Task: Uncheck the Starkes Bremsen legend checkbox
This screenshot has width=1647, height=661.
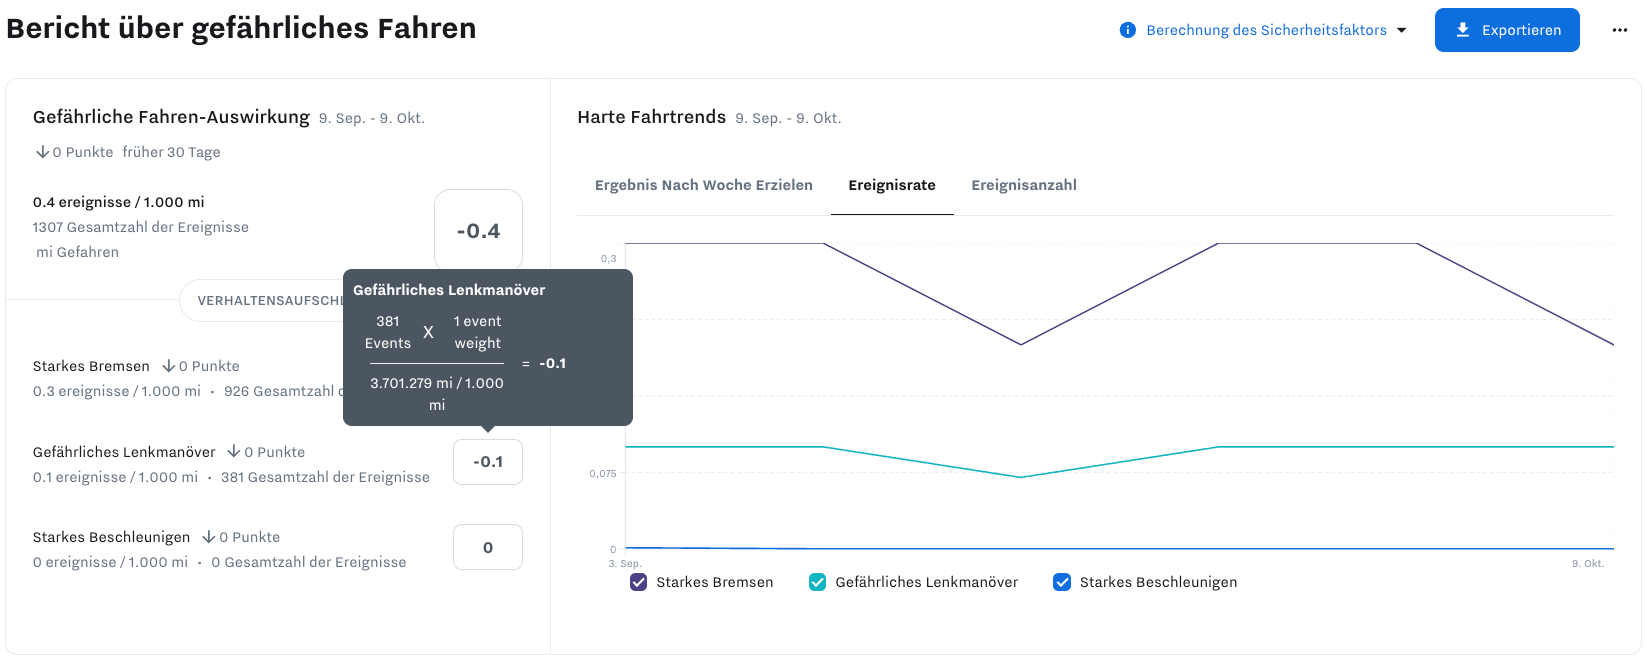Action: click(x=638, y=582)
